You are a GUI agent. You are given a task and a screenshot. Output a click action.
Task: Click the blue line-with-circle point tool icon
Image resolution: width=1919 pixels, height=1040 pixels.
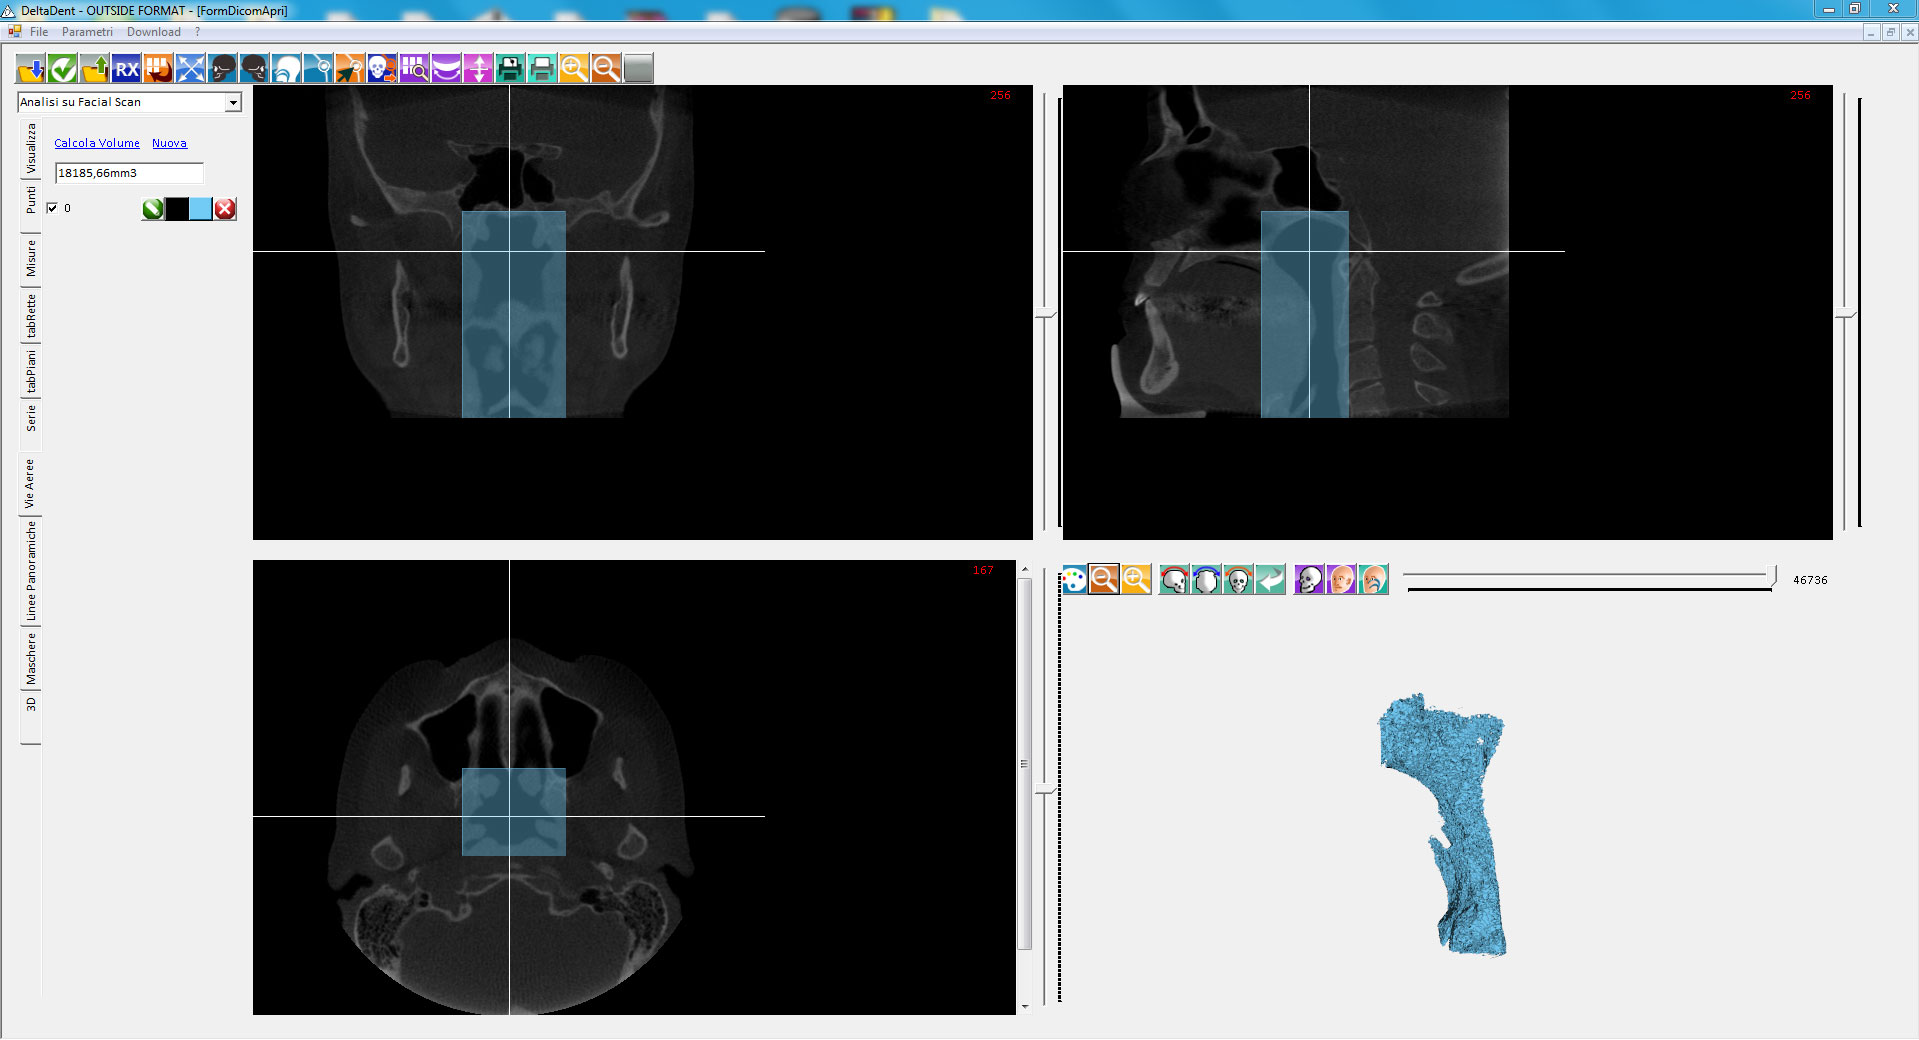click(319, 69)
